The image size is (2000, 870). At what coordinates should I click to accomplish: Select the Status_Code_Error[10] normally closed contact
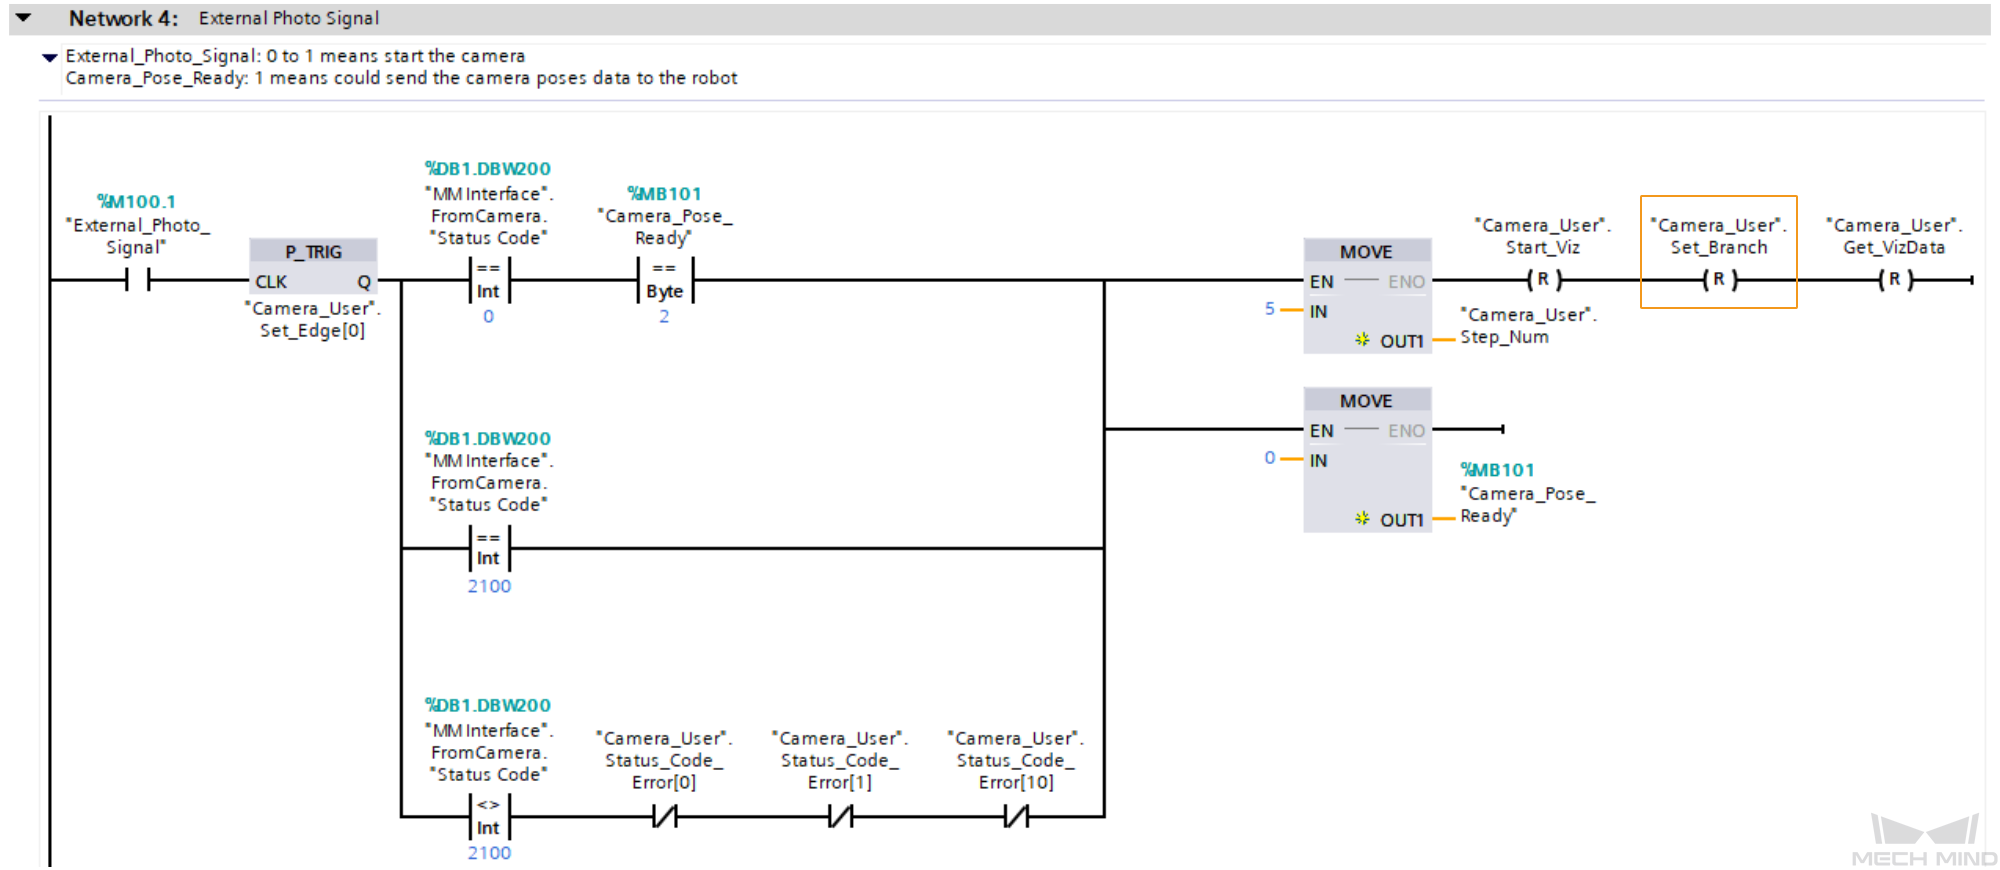click(1016, 817)
